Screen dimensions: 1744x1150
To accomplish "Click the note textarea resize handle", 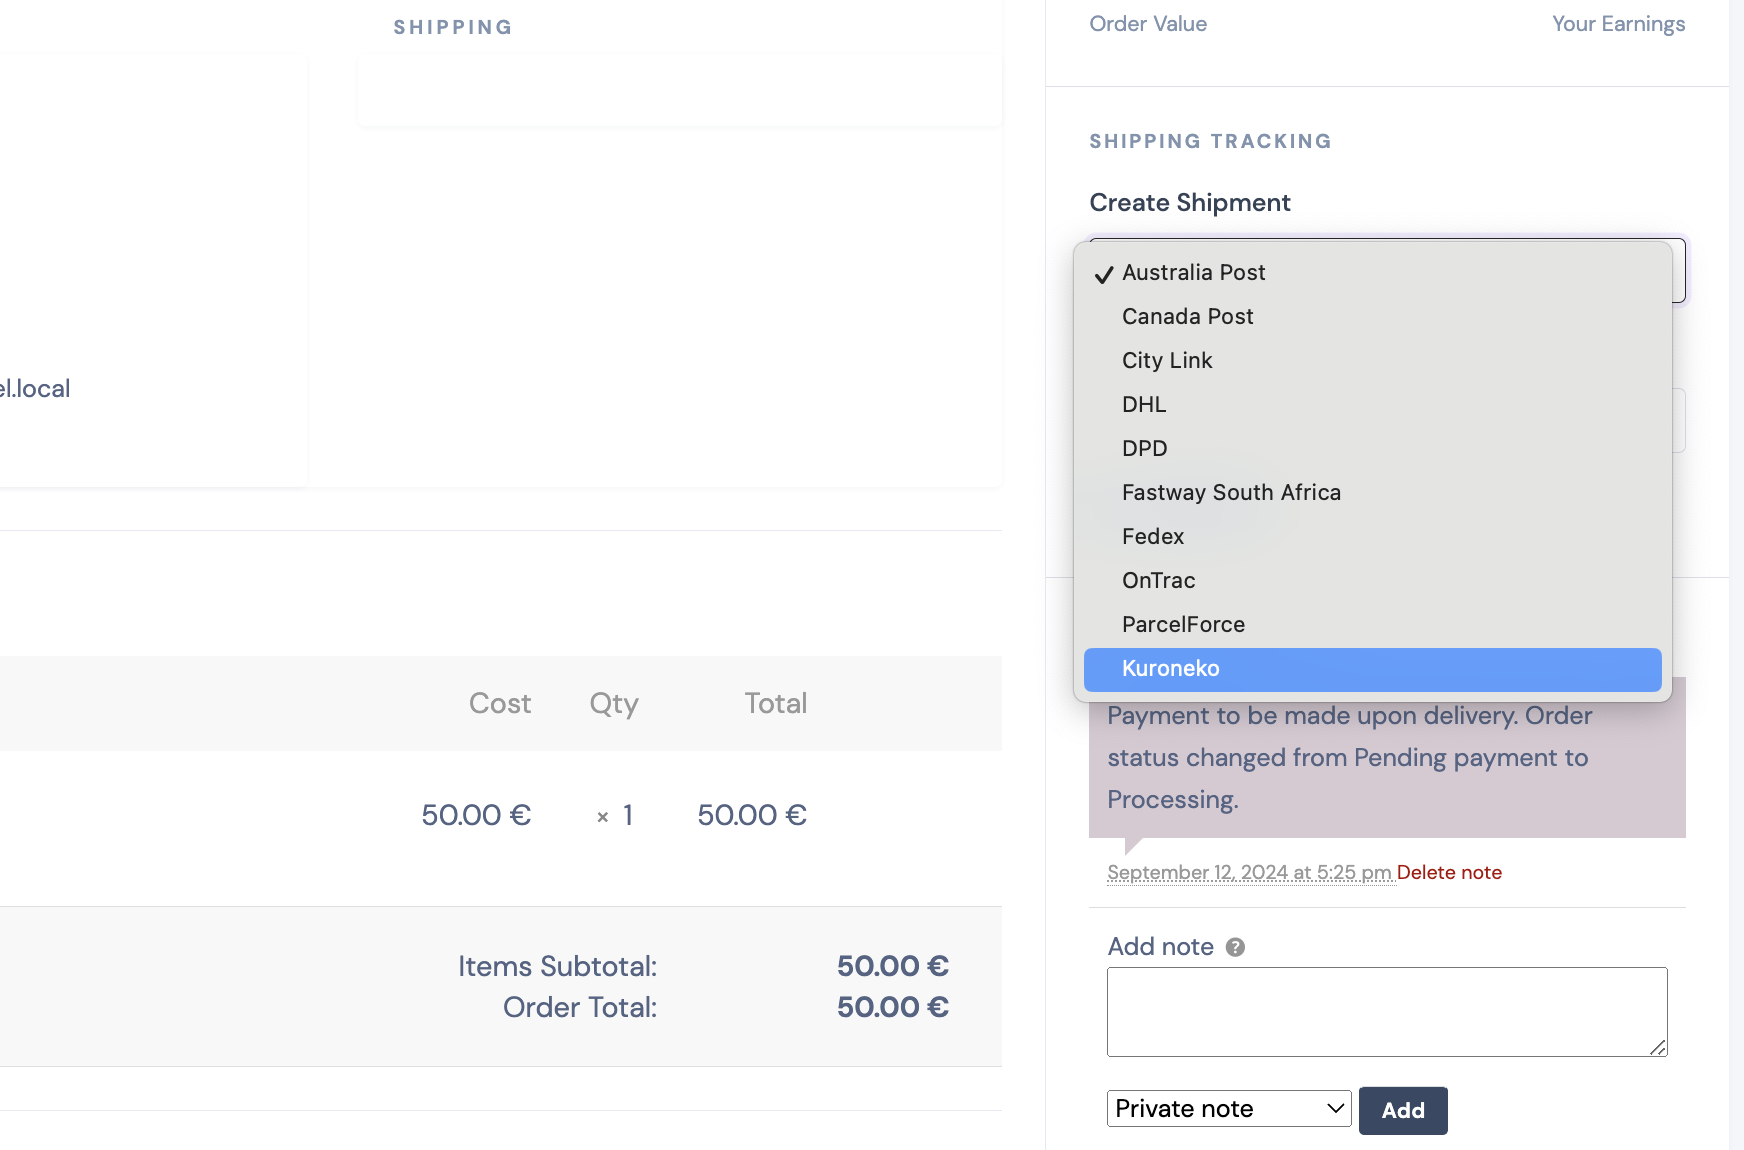I will (x=1658, y=1047).
